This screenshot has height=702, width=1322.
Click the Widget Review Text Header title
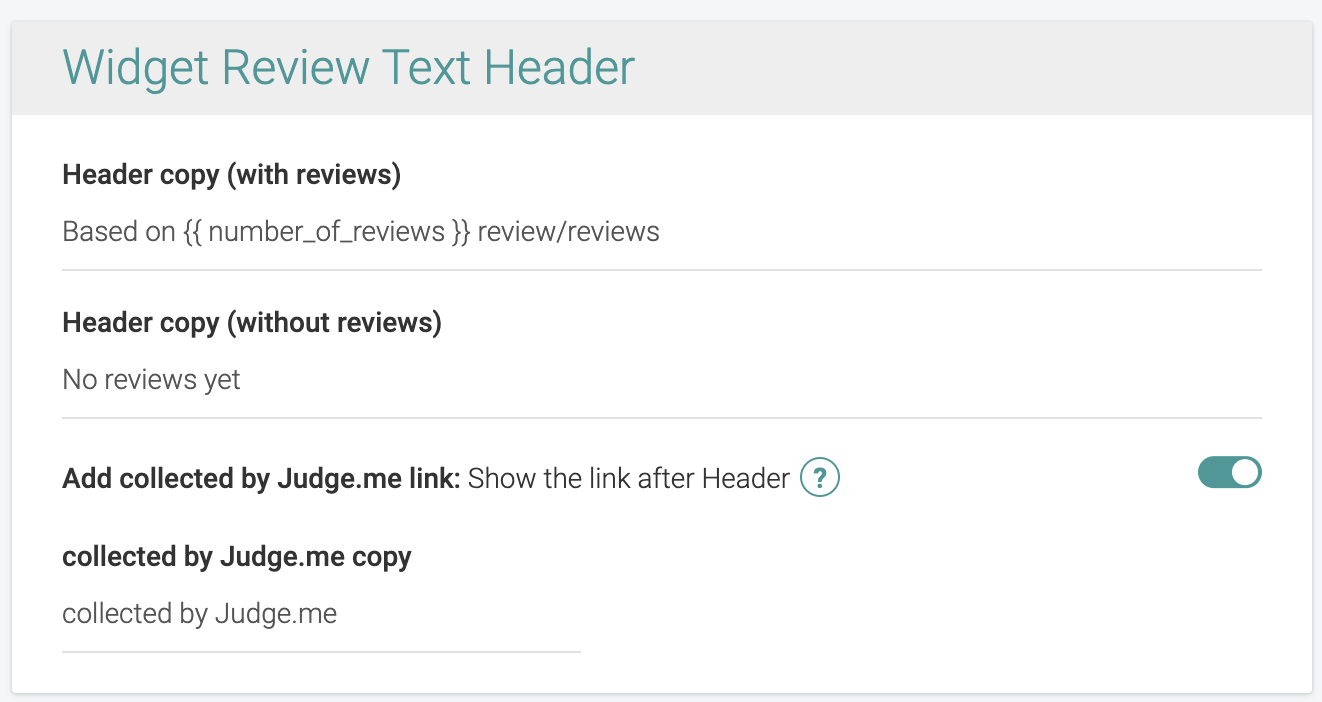click(348, 67)
